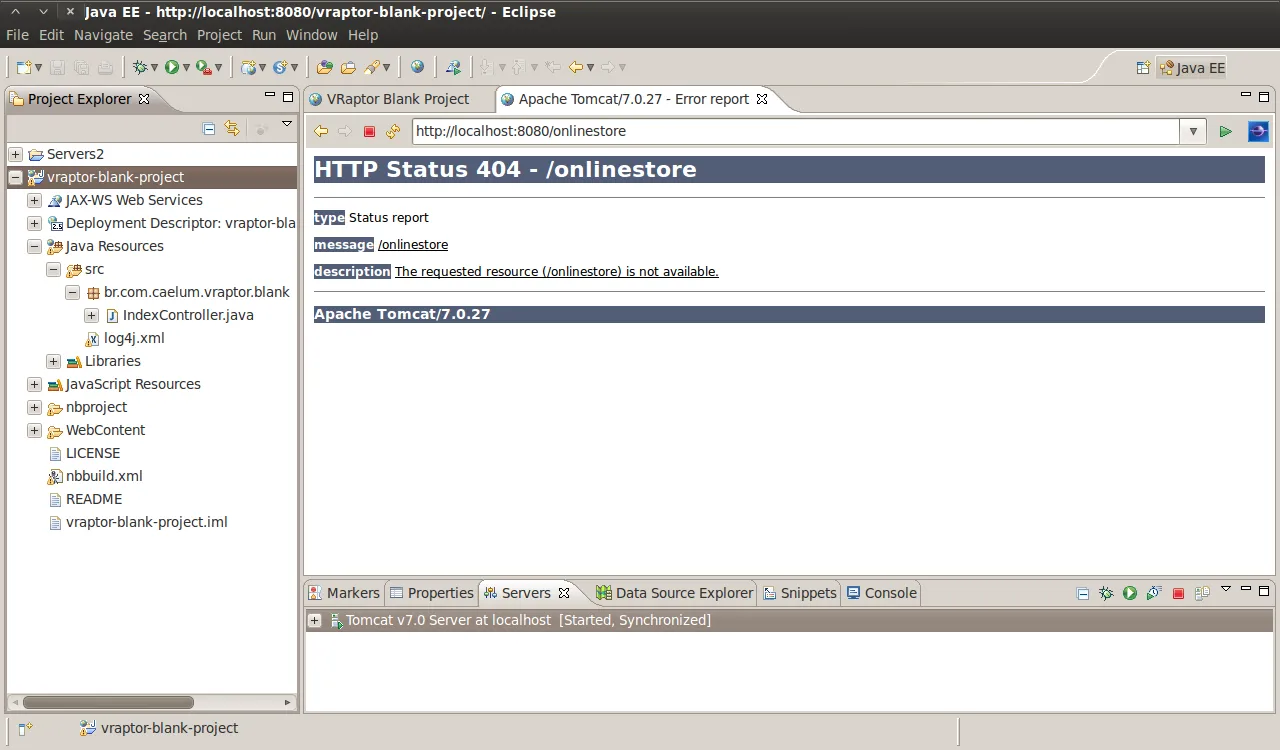Collapse the src folder node

53,269
